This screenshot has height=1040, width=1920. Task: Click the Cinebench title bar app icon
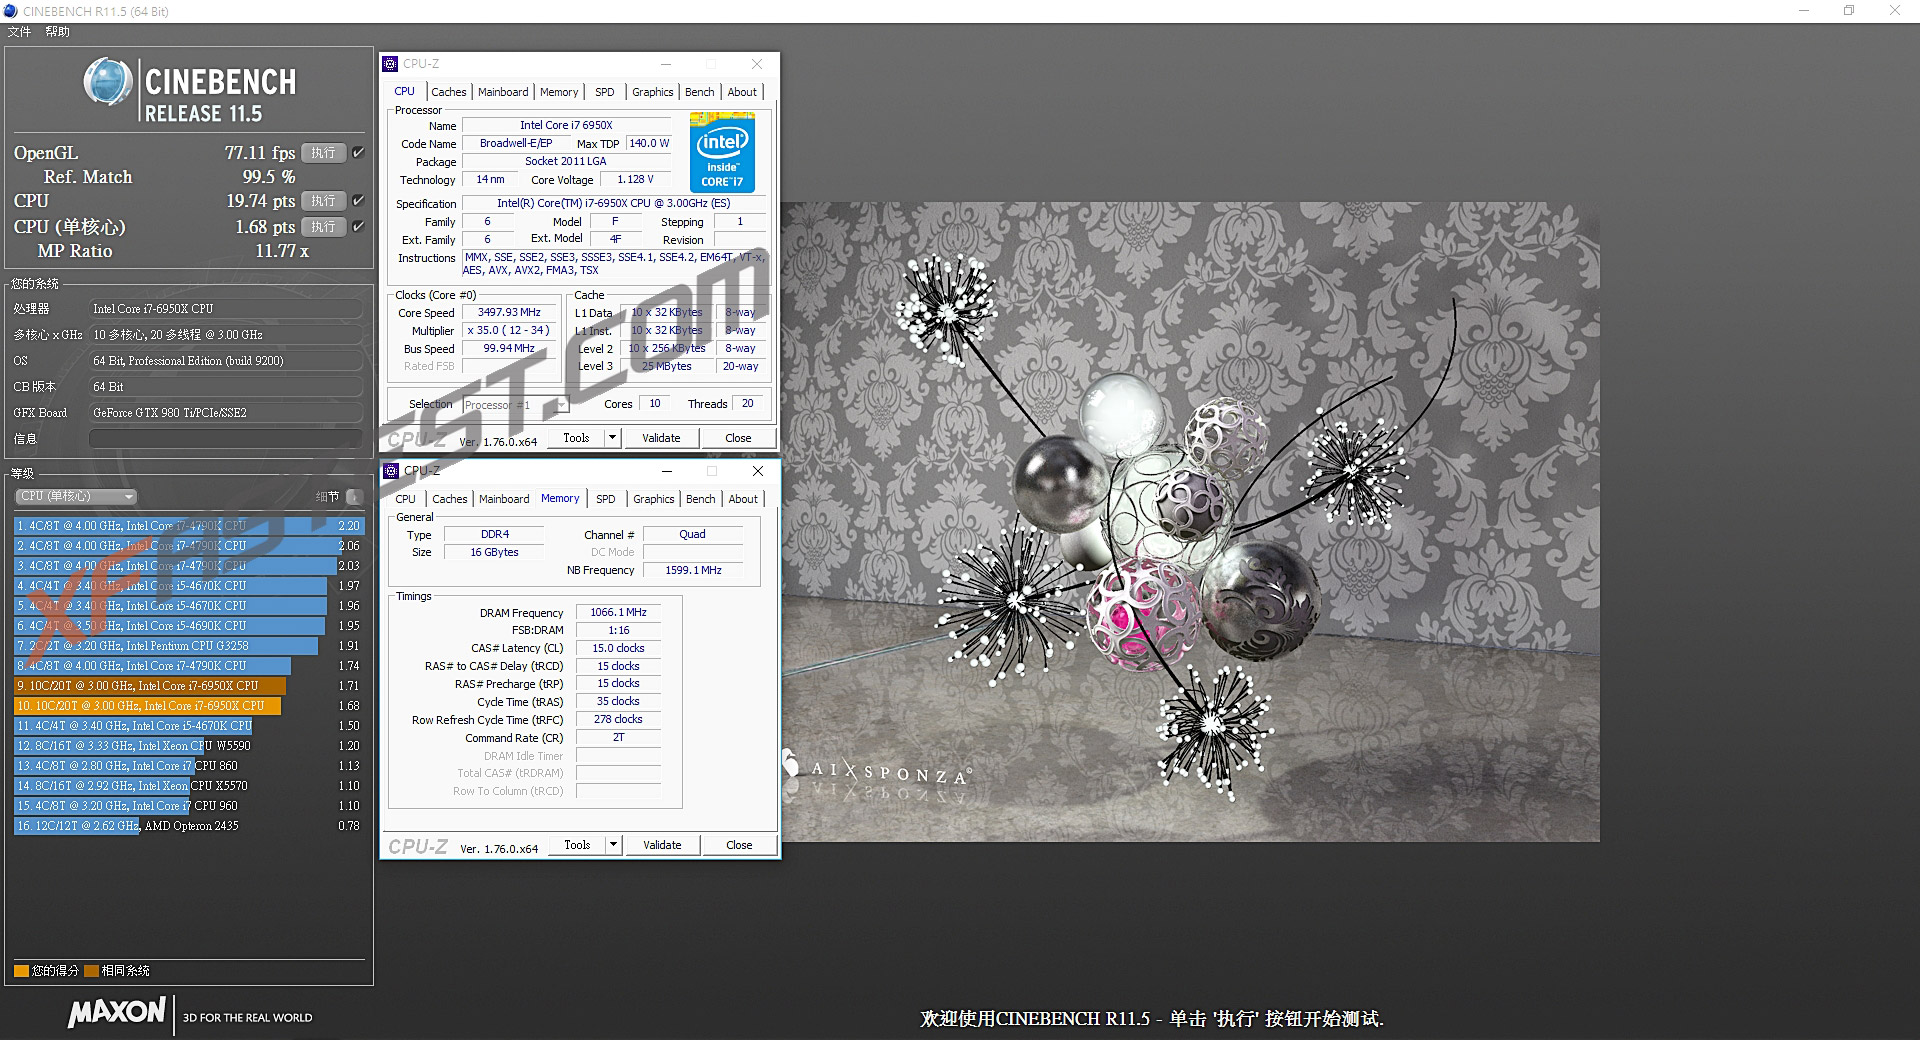tap(11, 11)
